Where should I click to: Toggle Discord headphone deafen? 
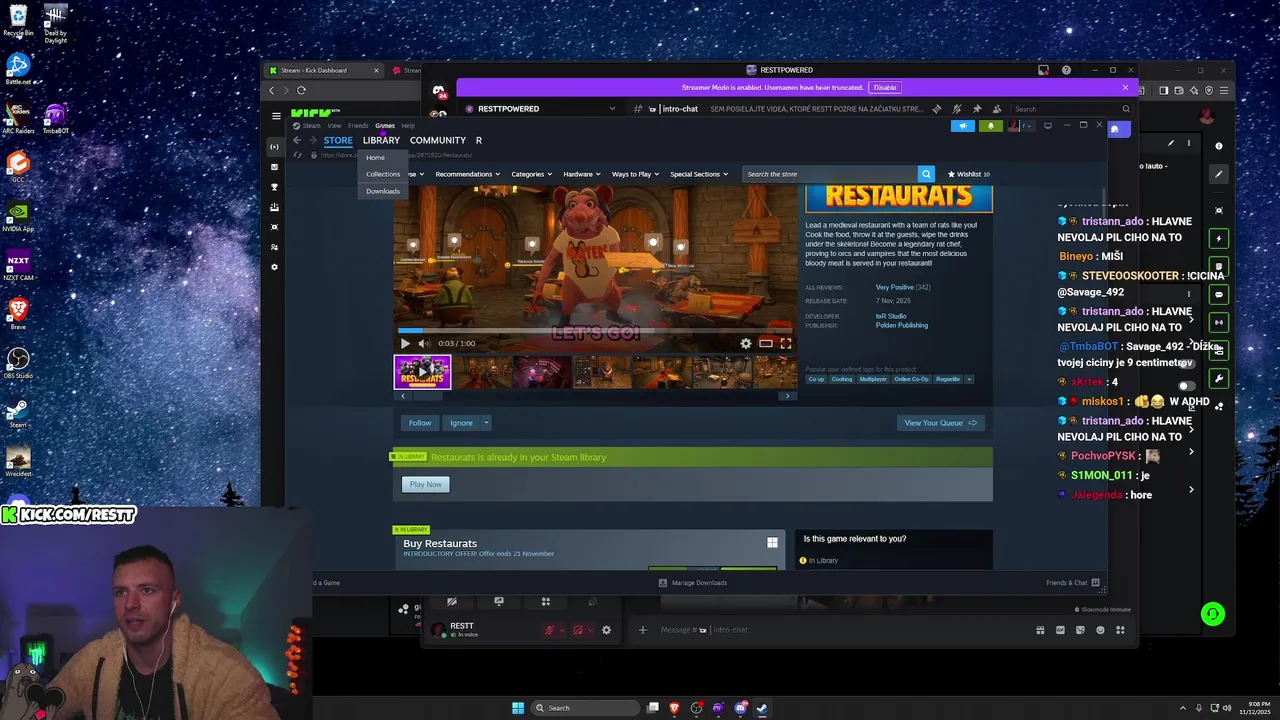pos(578,630)
